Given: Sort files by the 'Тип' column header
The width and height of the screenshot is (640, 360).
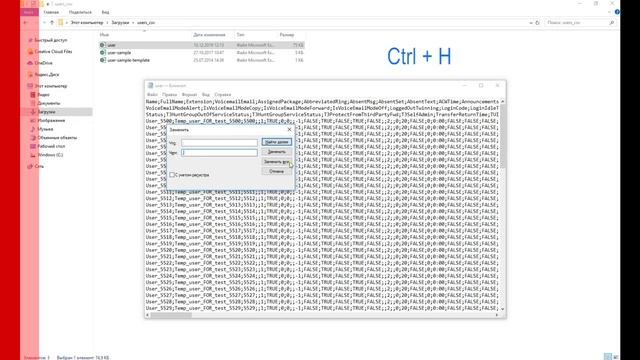Looking at the screenshot, I should tap(240, 35).
